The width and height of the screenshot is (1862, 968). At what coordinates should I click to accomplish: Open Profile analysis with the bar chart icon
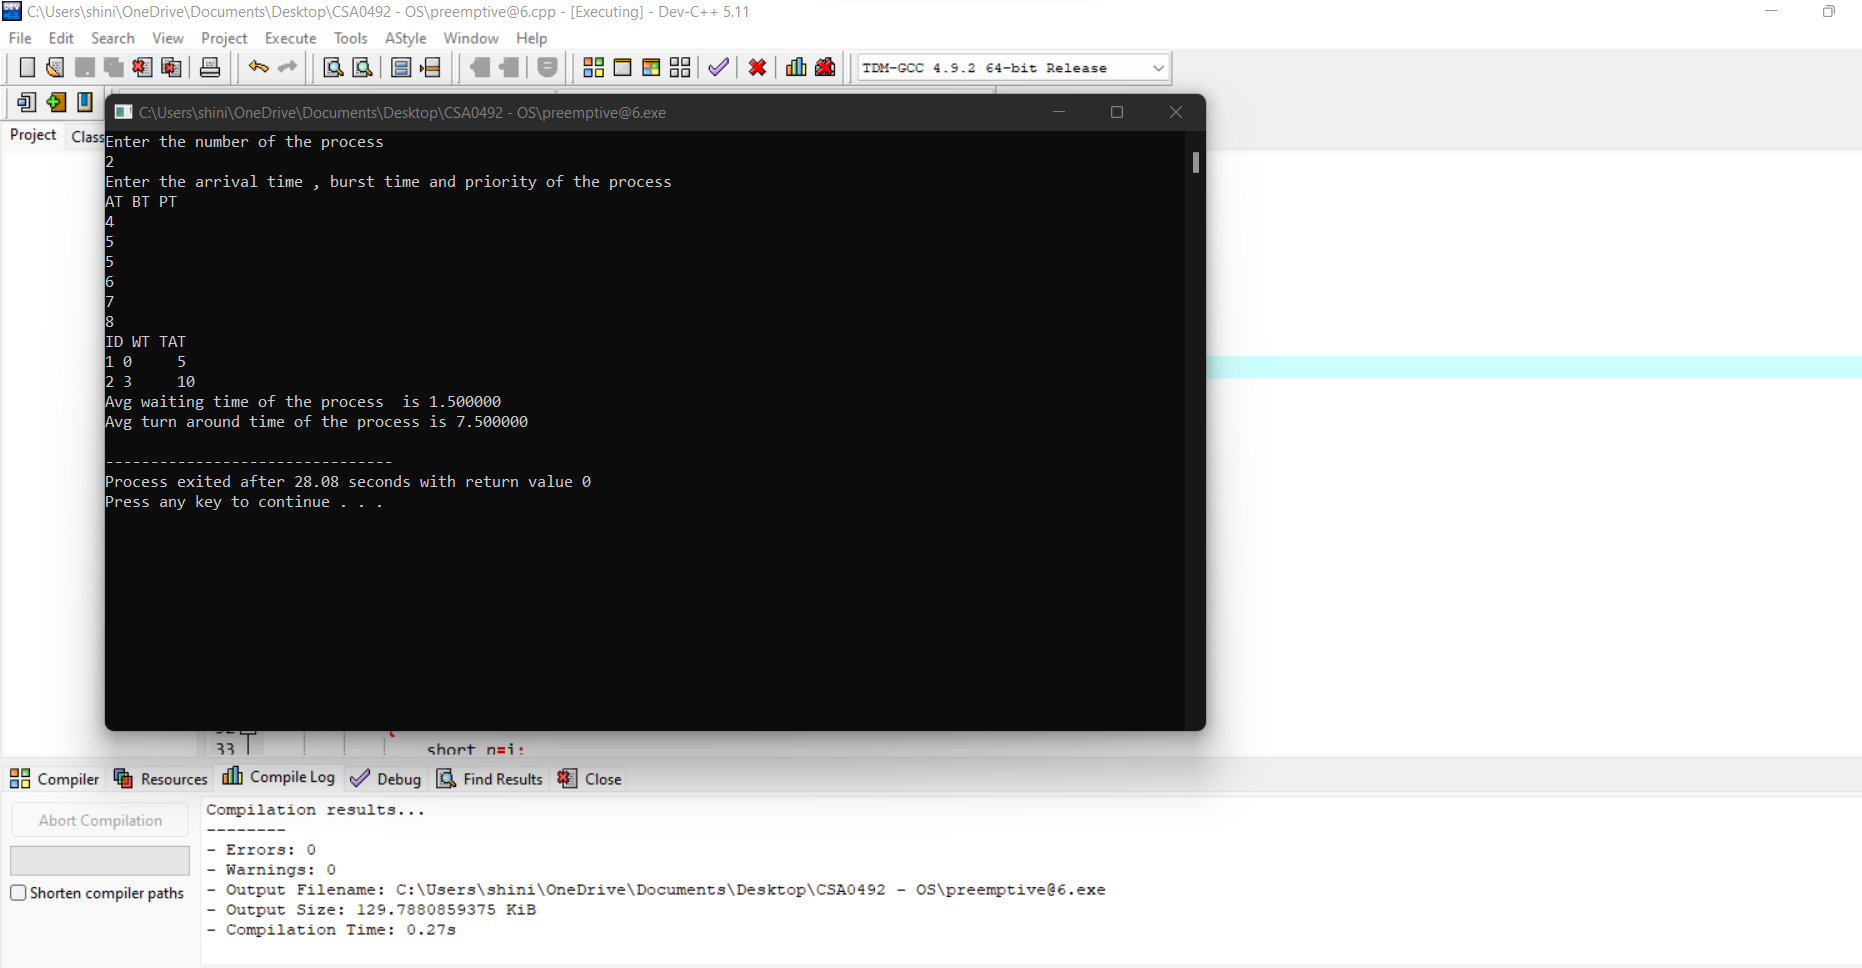pyautogui.click(x=795, y=67)
